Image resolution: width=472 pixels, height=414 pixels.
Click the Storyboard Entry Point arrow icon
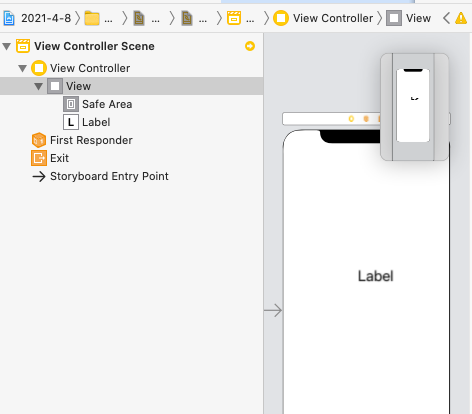39,176
